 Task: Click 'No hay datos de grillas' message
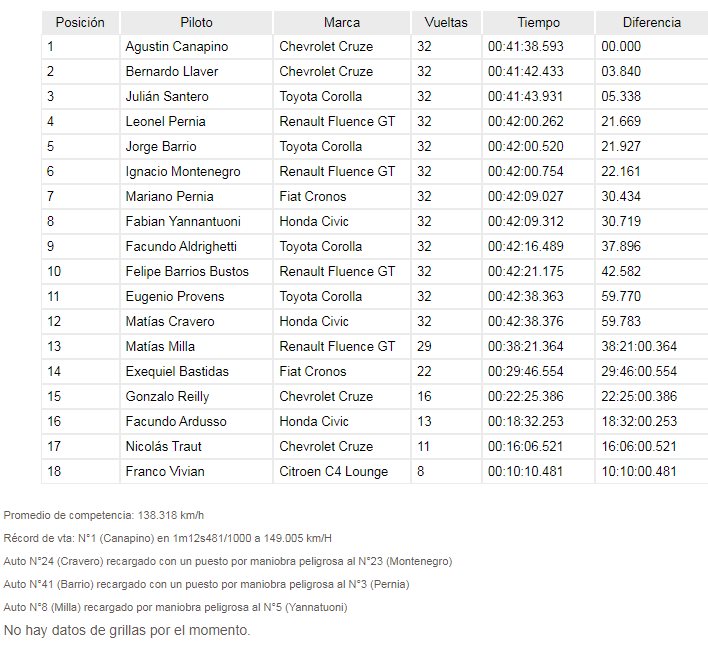click(x=127, y=631)
